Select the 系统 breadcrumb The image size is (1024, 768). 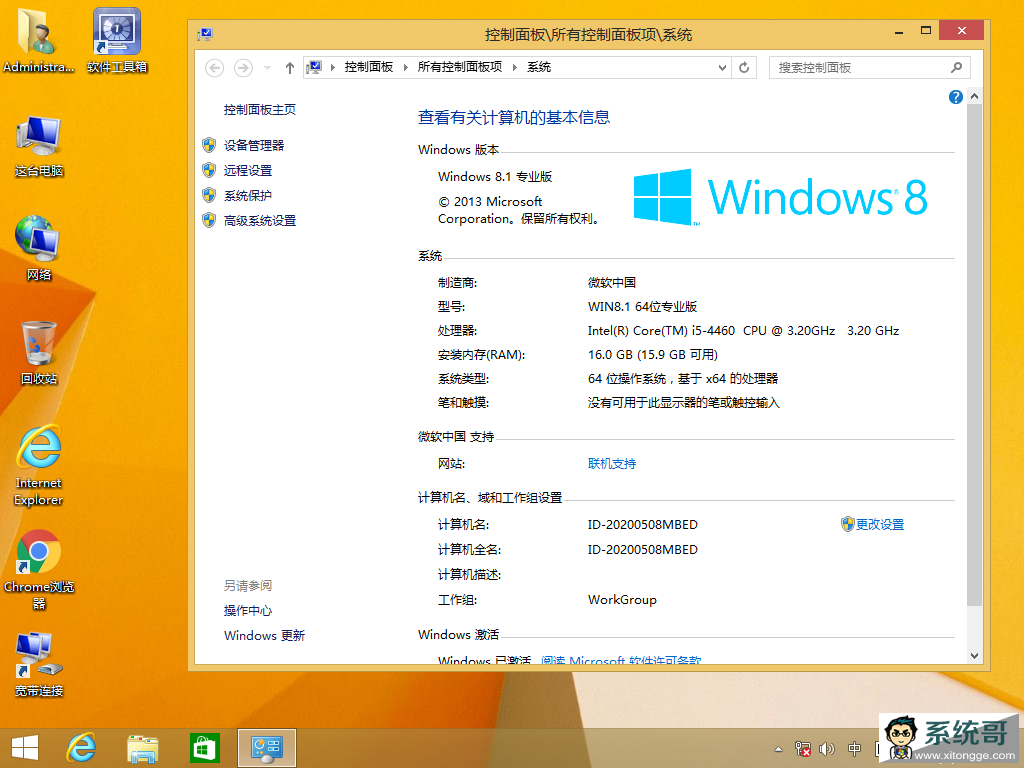[539, 67]
